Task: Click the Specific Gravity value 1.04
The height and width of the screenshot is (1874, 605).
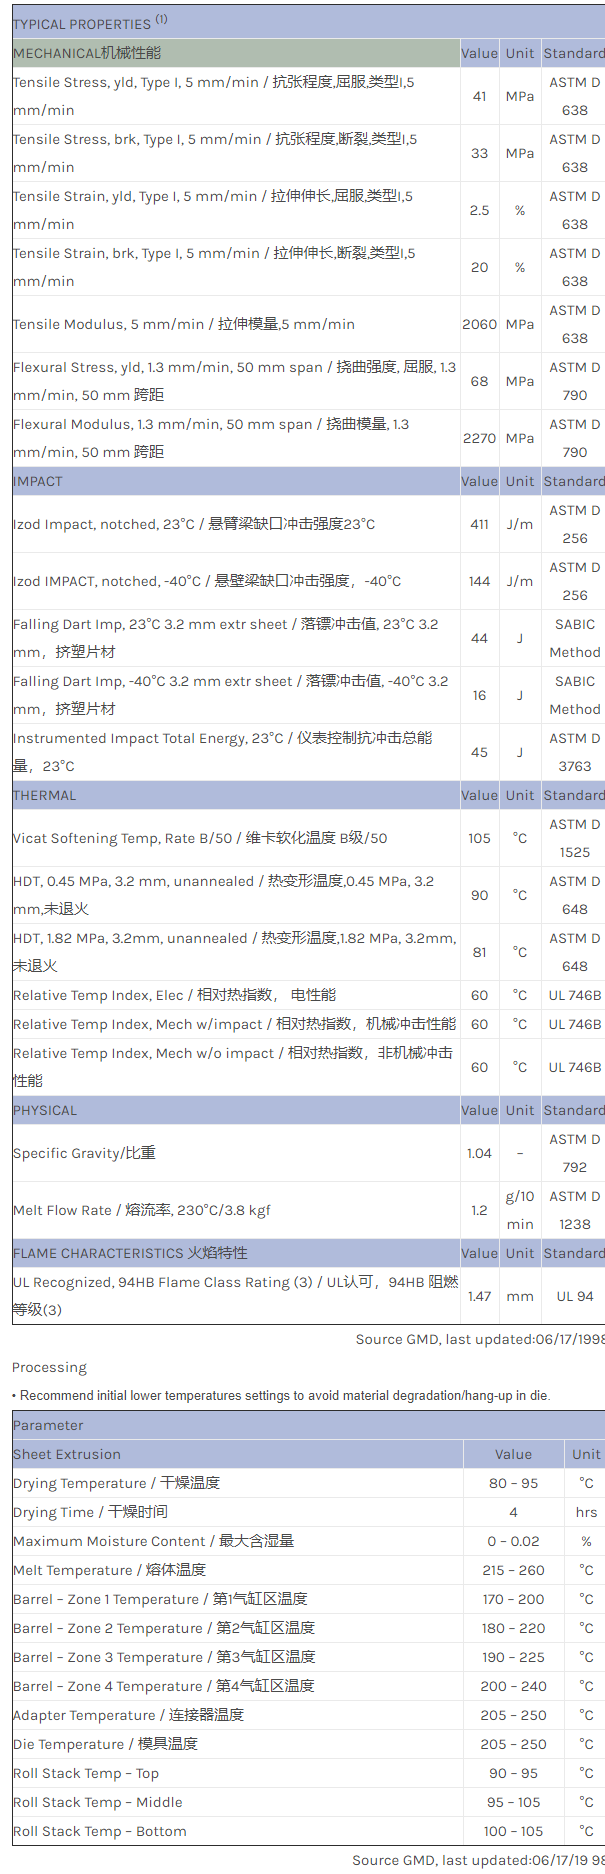Action: coord(479,1153)
